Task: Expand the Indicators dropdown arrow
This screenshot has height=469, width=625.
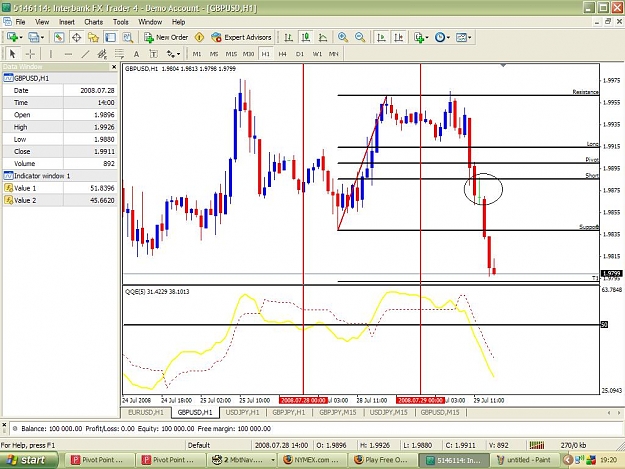Action: 427,38
